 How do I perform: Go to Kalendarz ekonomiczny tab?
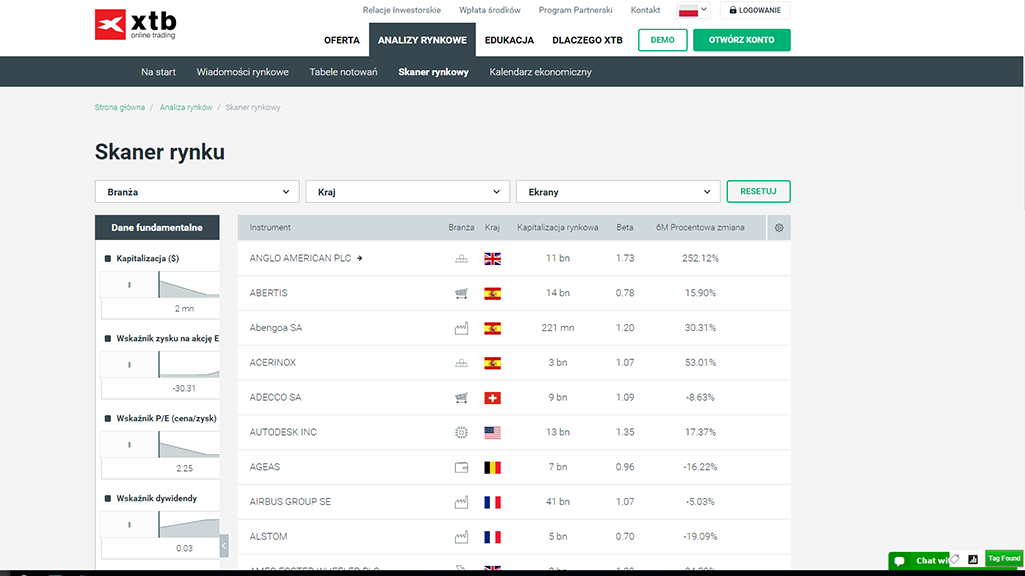pos(540,72)
